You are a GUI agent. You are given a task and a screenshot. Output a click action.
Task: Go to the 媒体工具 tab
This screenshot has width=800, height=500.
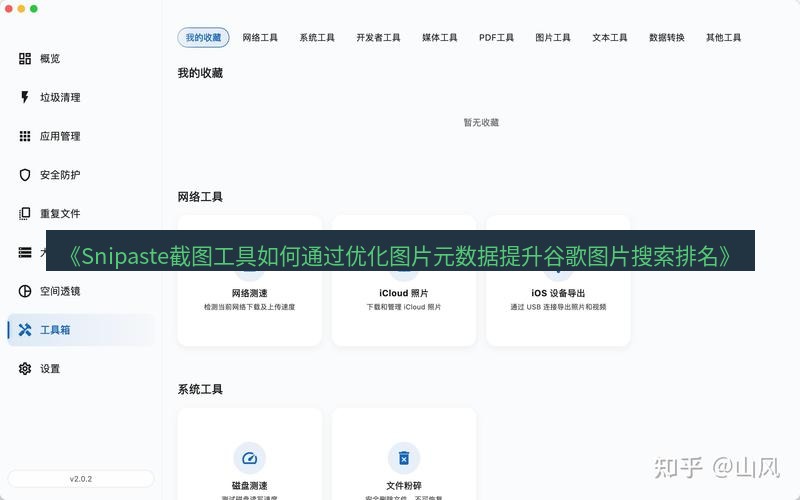click(439, 38)
